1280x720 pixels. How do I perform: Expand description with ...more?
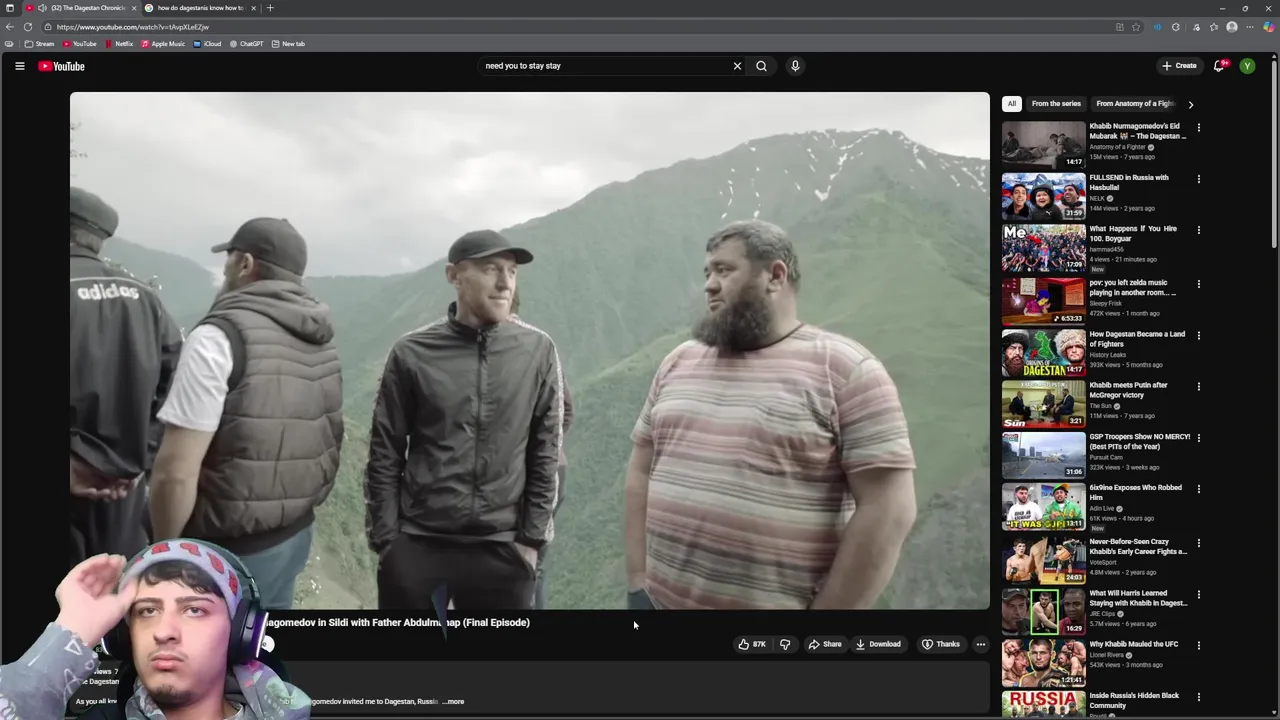pos(454,701)
